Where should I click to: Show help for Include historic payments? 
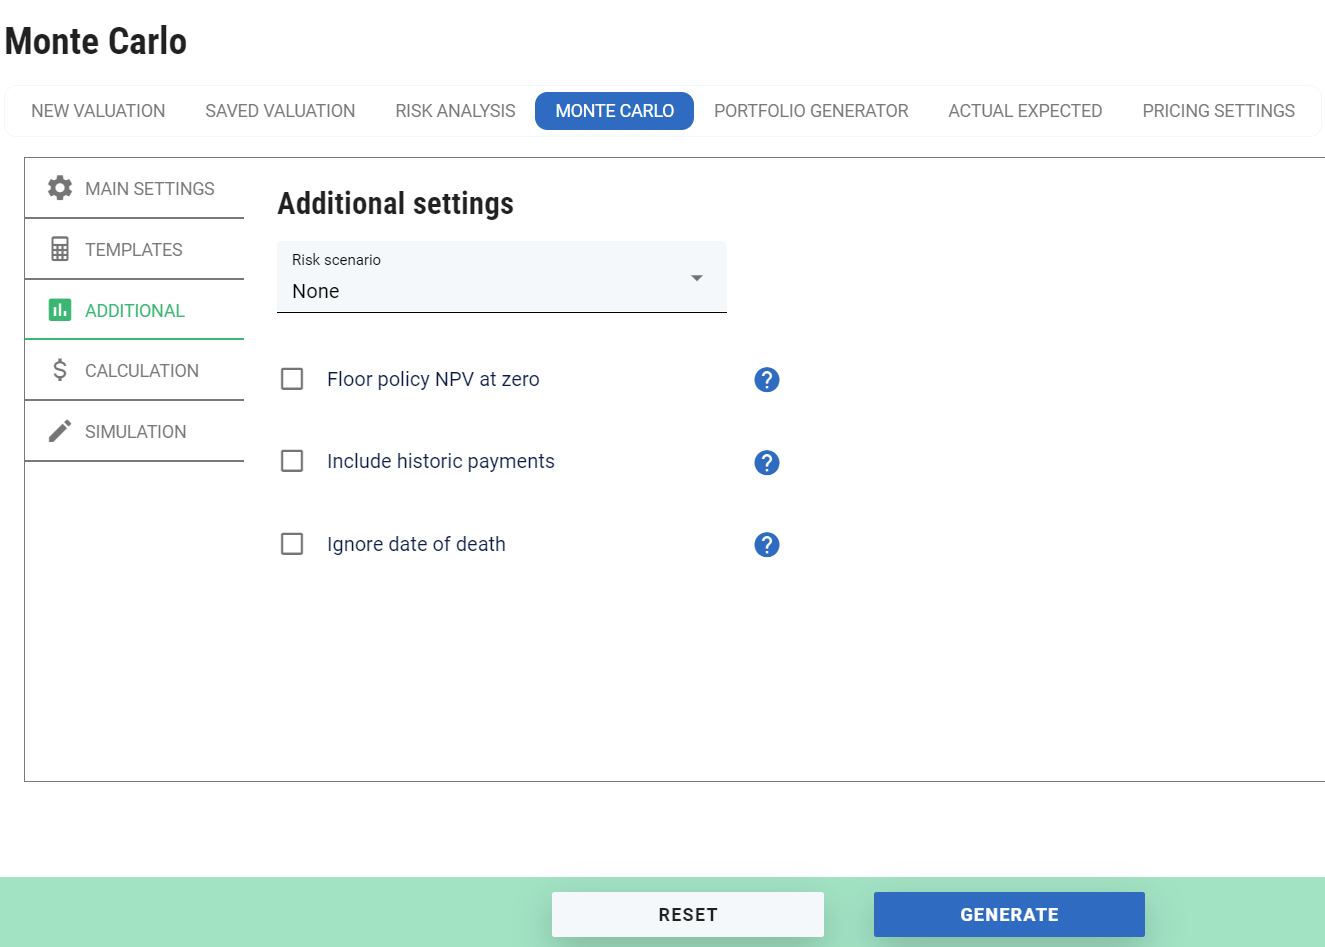point(766,462)
